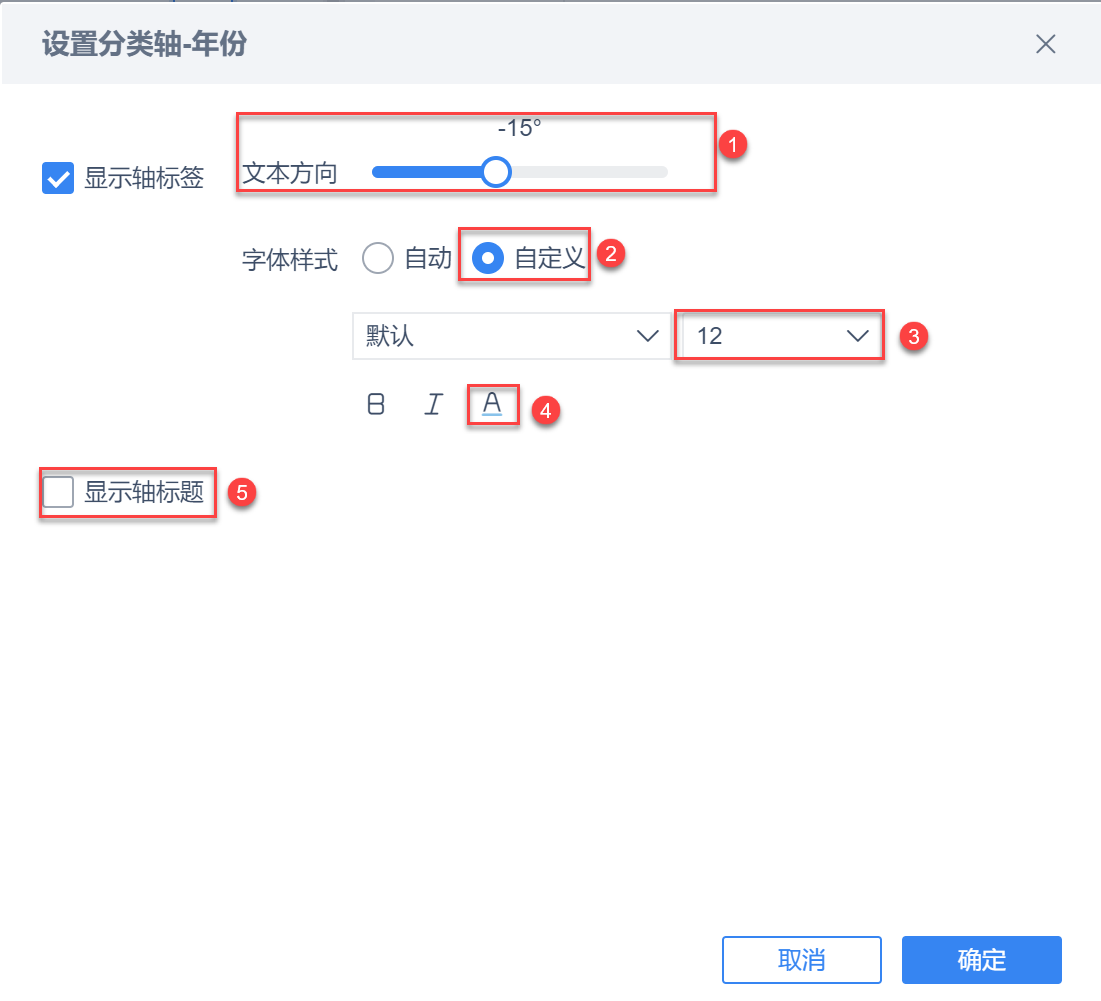This screenshot has width=1101, height=1001.
Task: Toggle bold font style
Action: click(376, 404)
